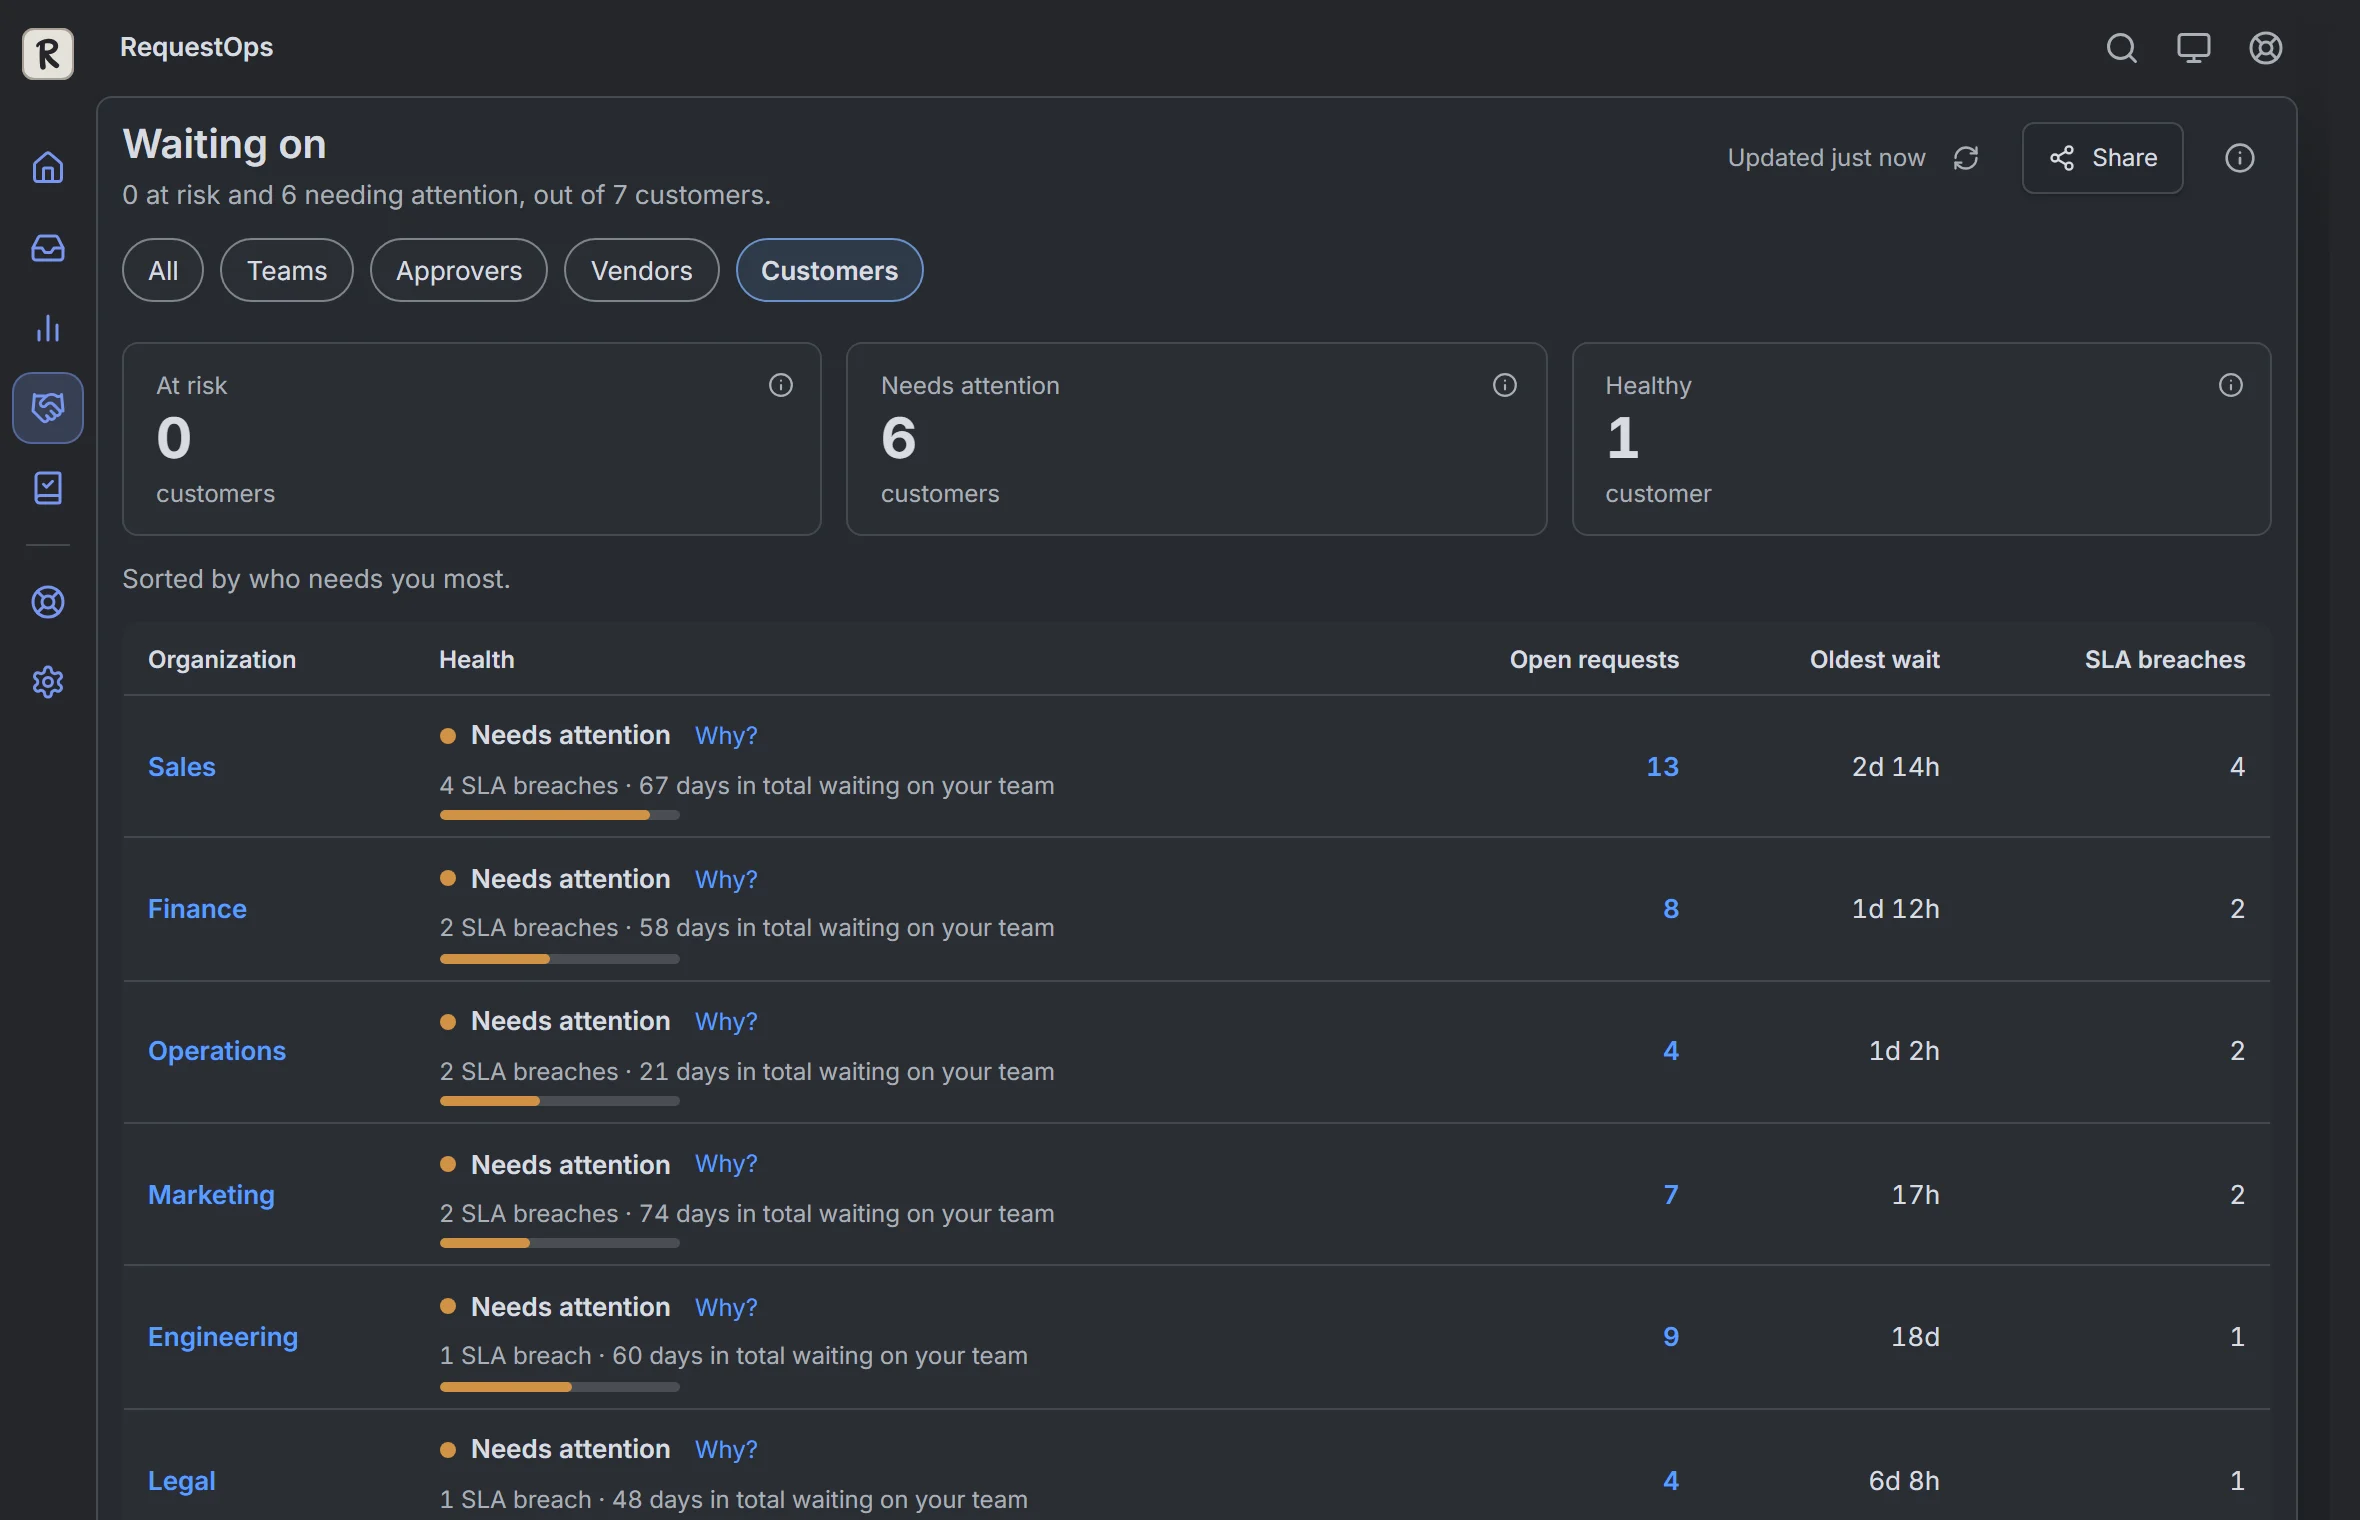Image resolution: width=2360 pixels, height=1520 pixels.
Task: Click Why? in the Finance row
Action: 726,879
